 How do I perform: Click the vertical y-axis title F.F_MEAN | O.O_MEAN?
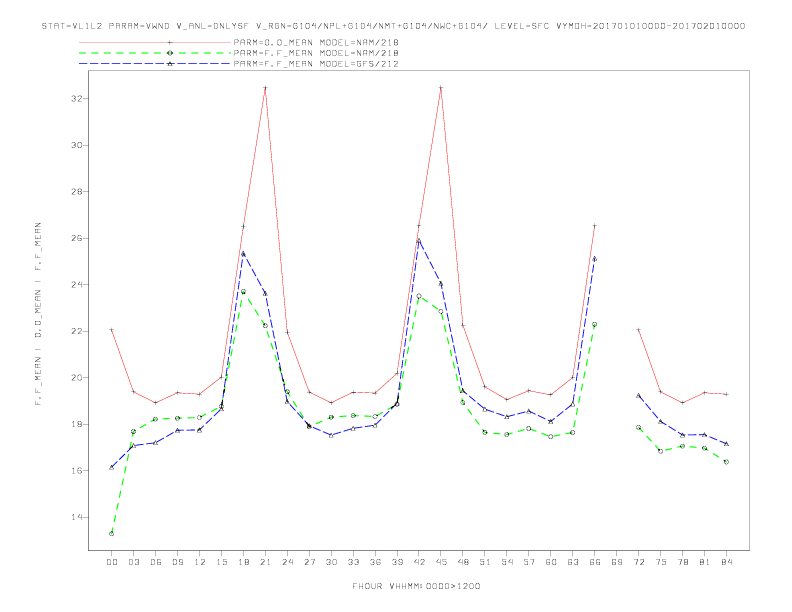[x=38, y=314]
